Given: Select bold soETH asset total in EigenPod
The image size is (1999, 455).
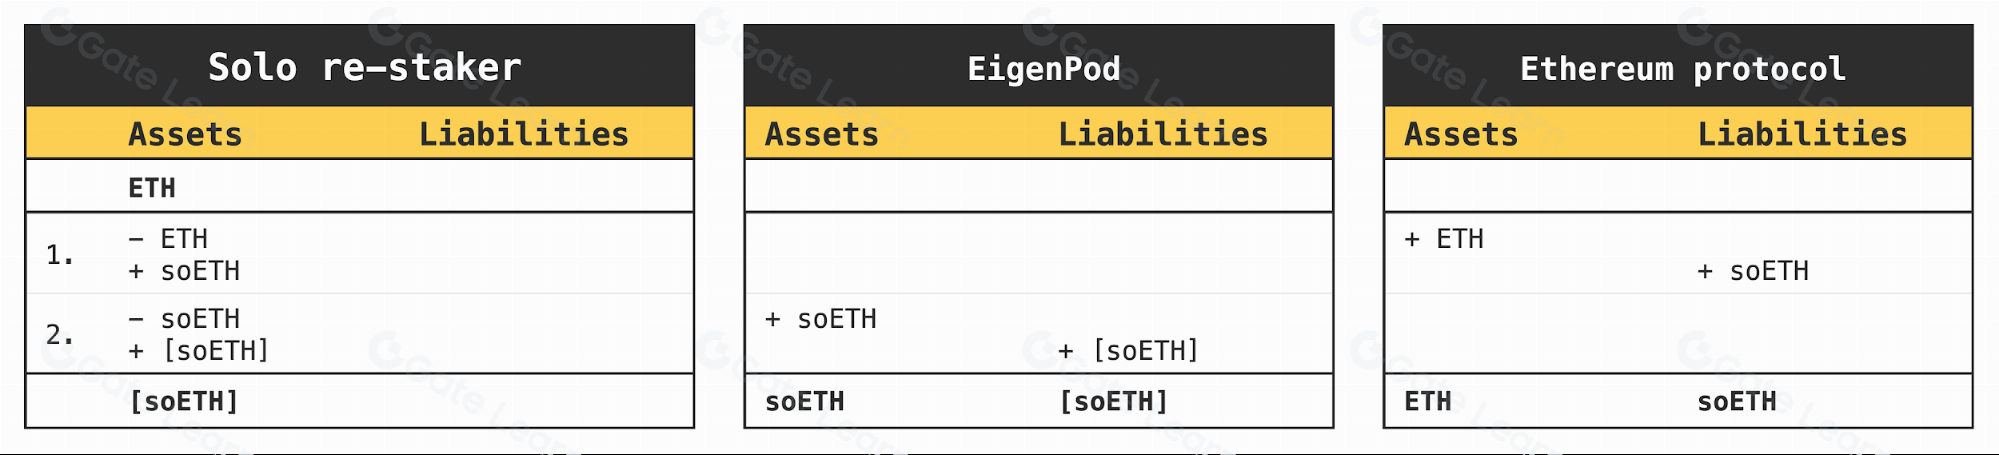Looking at the screenshot, I should (804, 402).
